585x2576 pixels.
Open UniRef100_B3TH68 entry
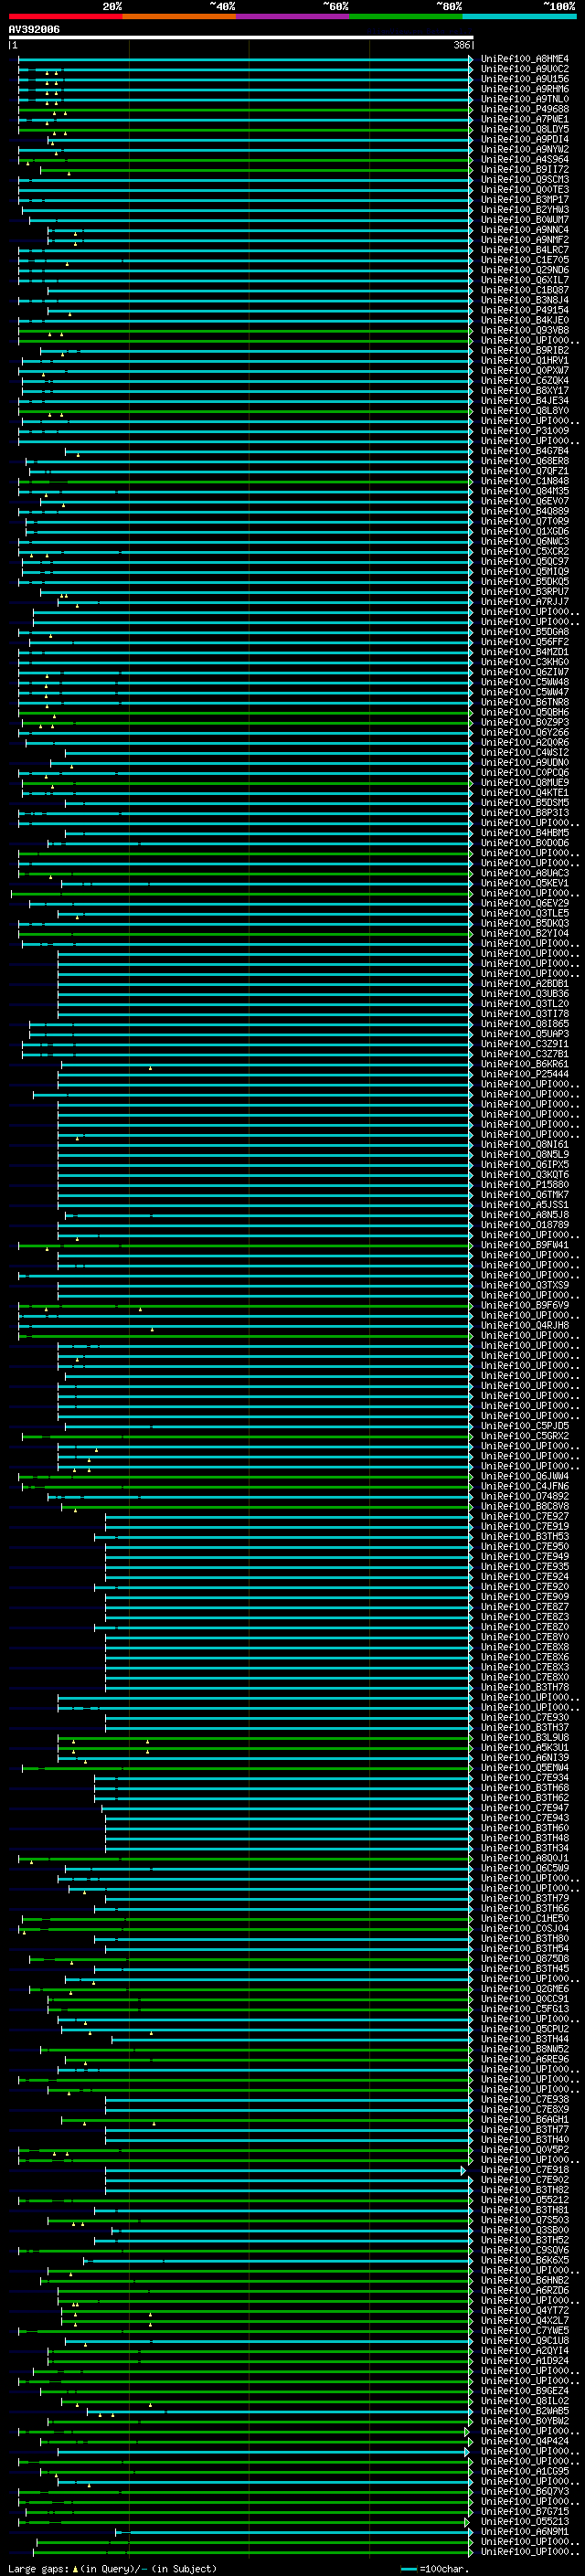tap(525, 1787)
